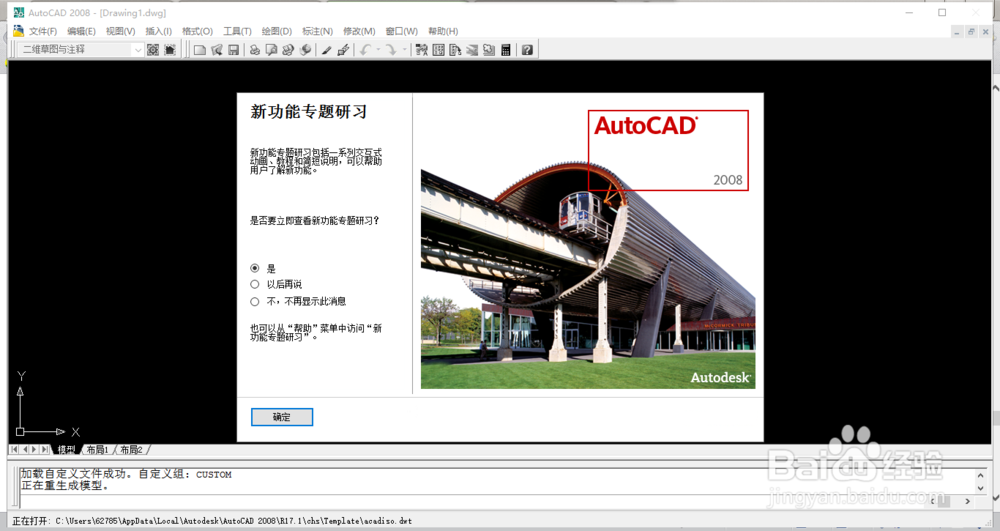
Task: Open Workspace Settings gear icon
Action: 153,50
